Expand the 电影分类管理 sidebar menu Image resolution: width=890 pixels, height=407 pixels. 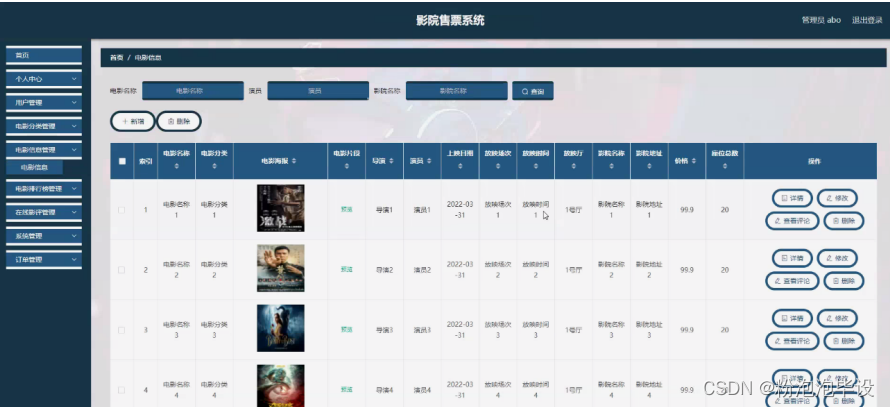pyautogui.click(x=44, y=126)
